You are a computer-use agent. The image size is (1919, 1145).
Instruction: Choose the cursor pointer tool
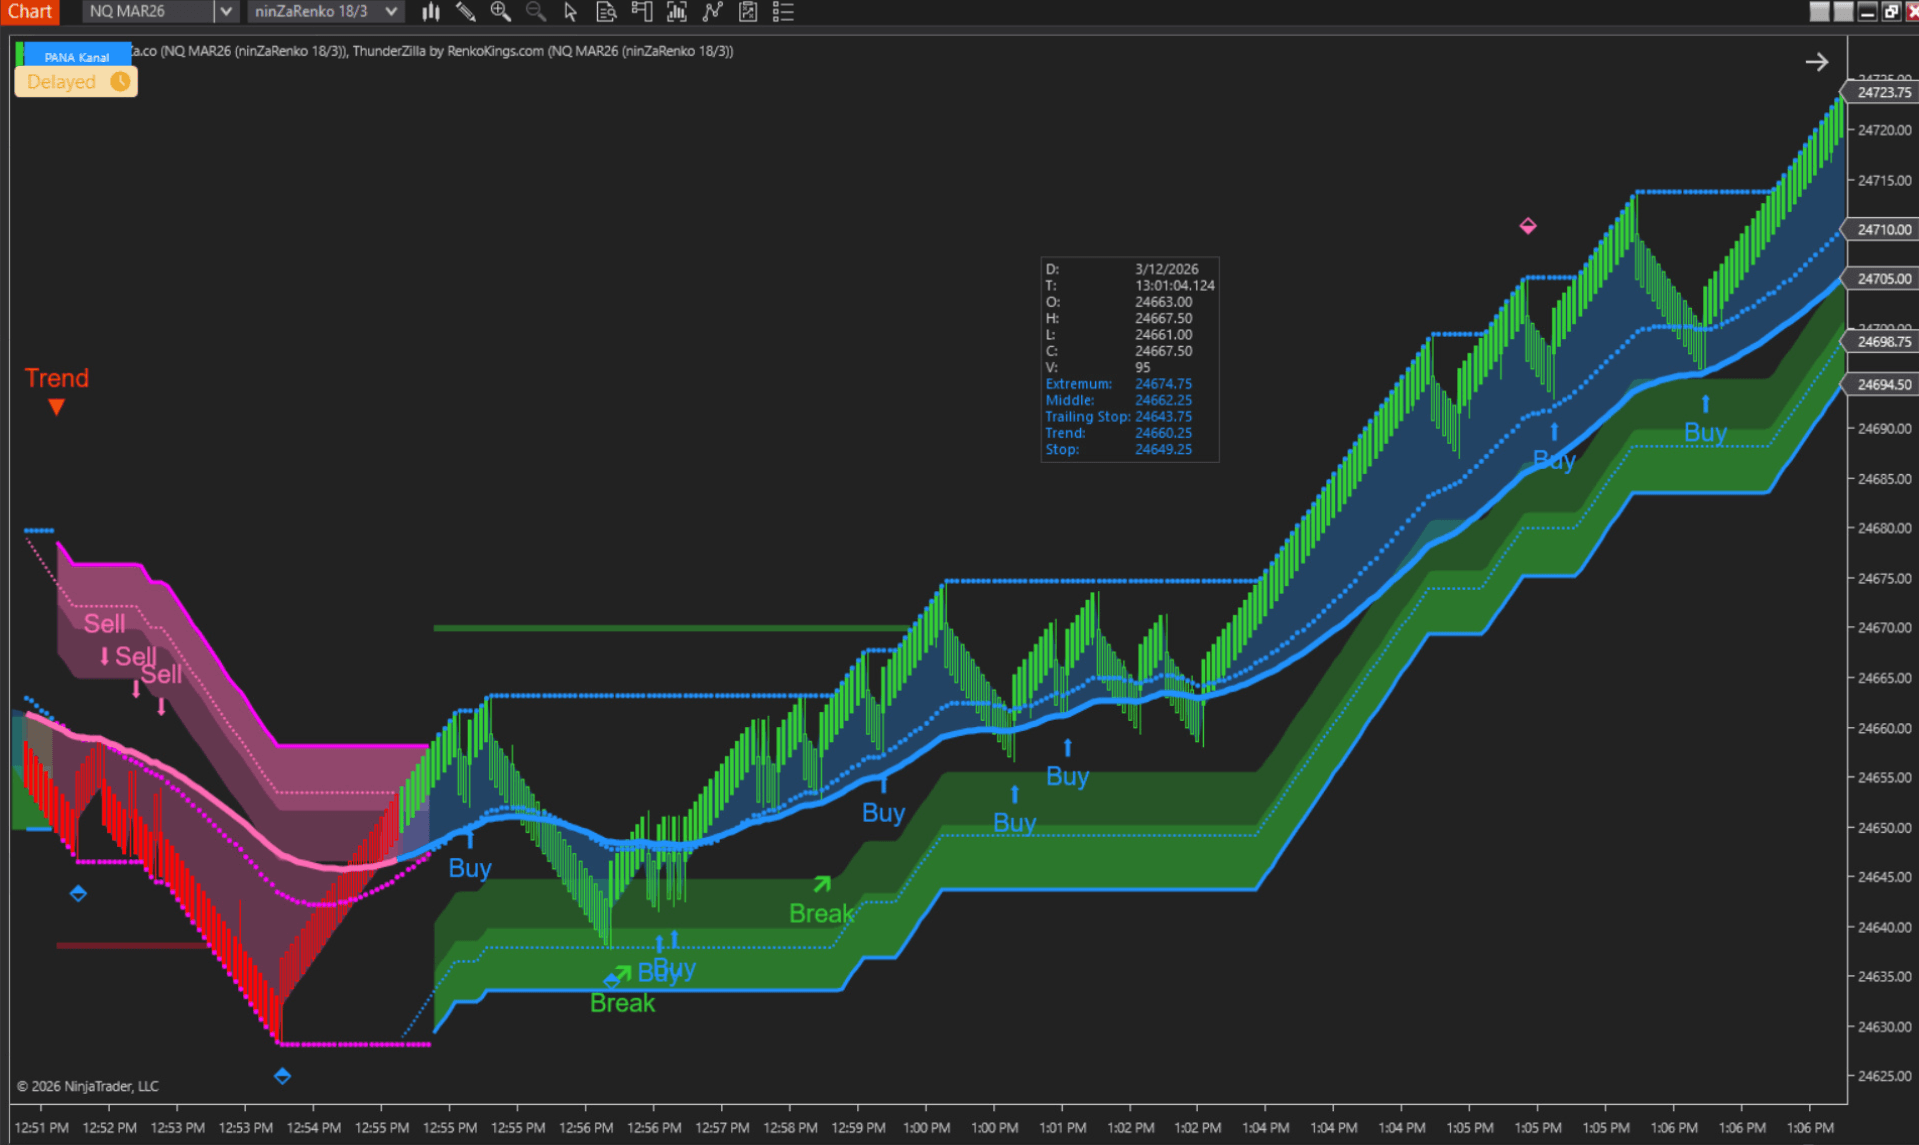tap(570, 12)
